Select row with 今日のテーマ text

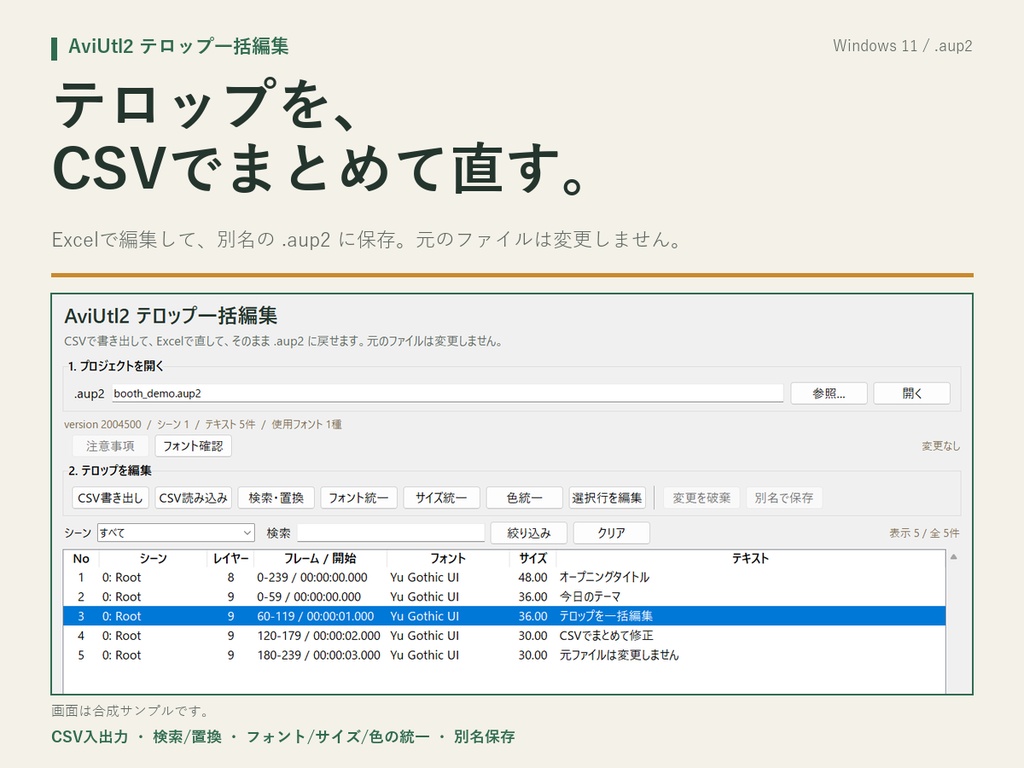tap(504, 597)
